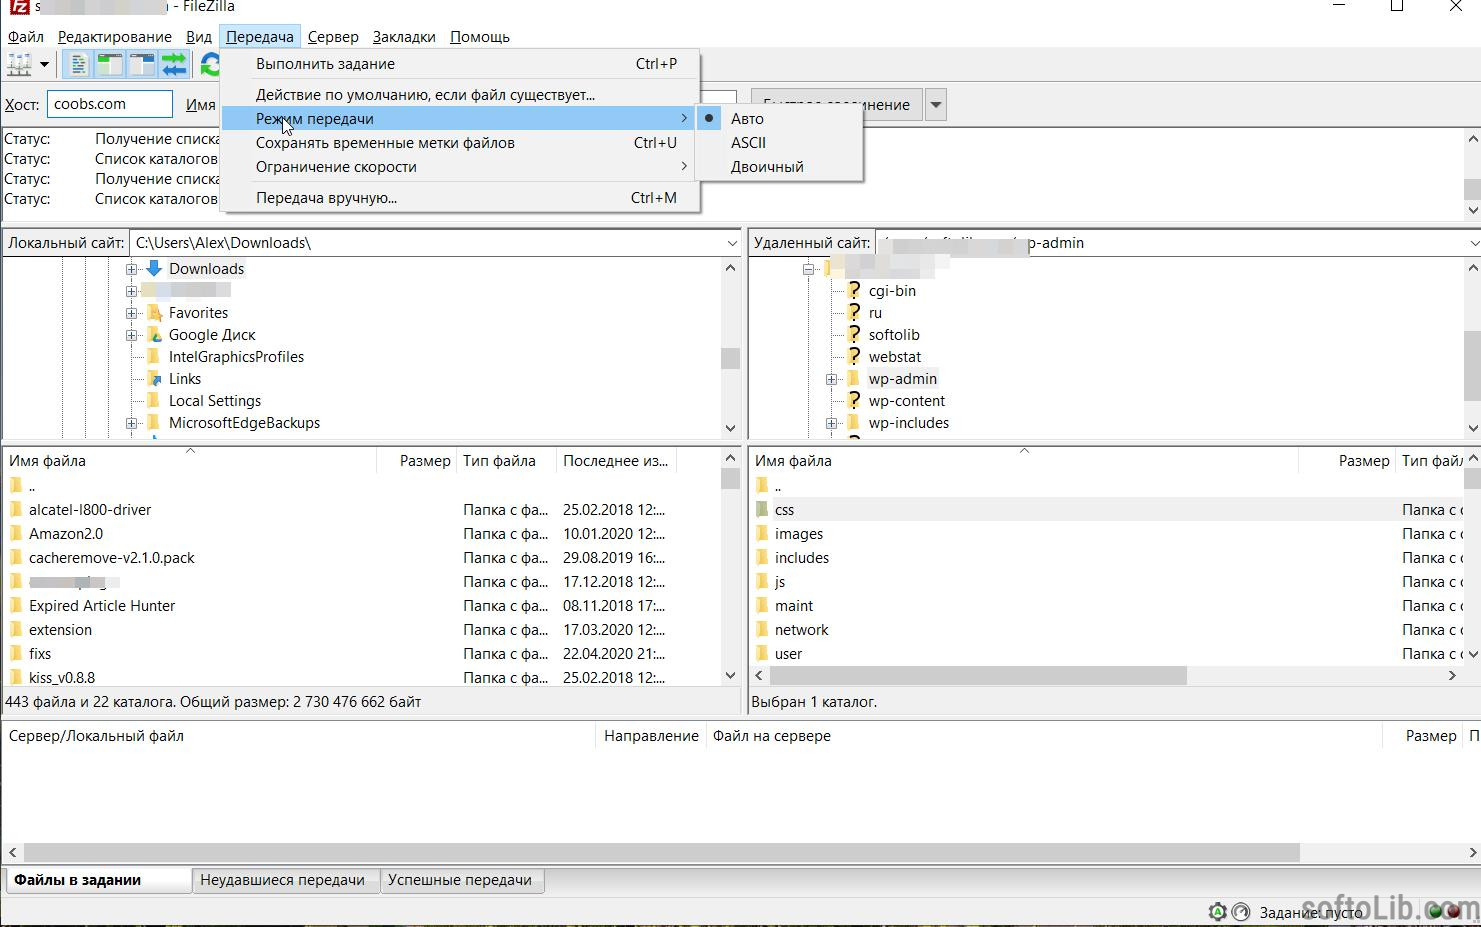Expand the MicrosoftEdgeBackups tree node
Screen dimensions: 1481x927
click(x=131, y=423)
